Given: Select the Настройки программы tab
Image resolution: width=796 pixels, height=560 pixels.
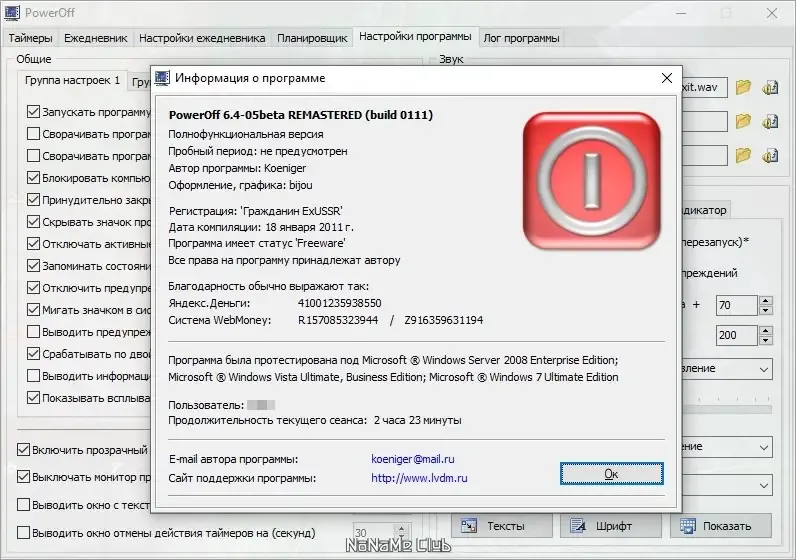Looking at the screenshot, I should point(415,37).
